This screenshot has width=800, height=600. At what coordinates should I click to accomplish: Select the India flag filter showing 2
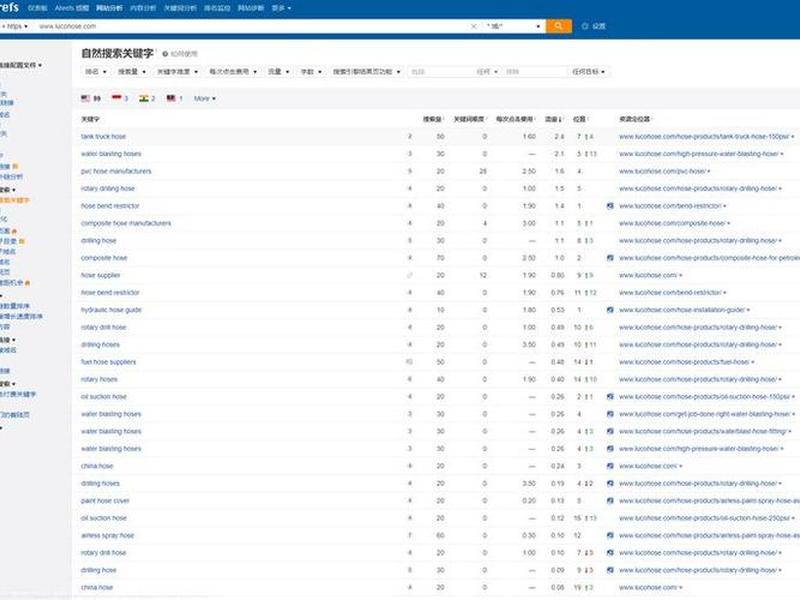click(x=147, y=98)
